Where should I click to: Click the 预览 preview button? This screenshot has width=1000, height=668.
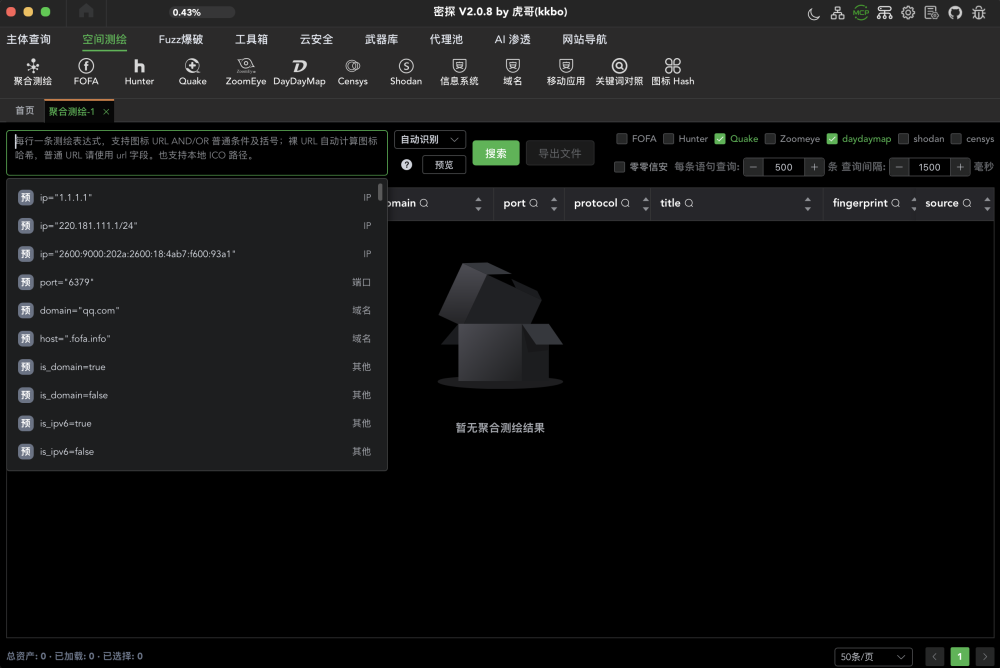click(x=444, y=165)
